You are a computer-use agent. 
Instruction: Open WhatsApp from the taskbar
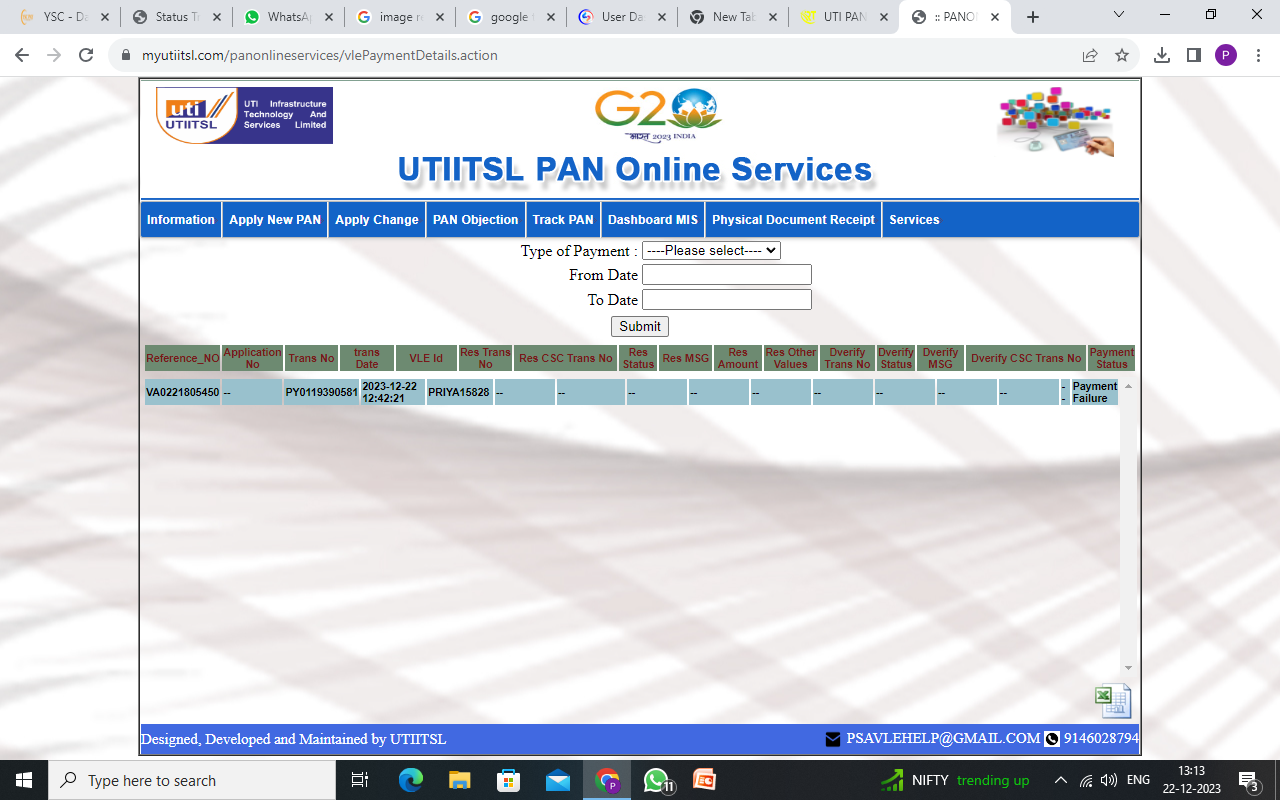tap(656, 780)
